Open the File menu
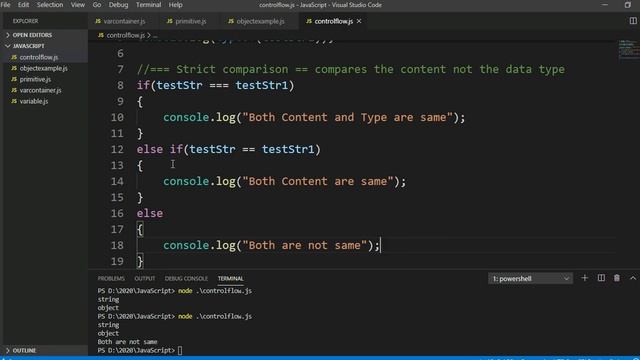 tap(5, 5)
